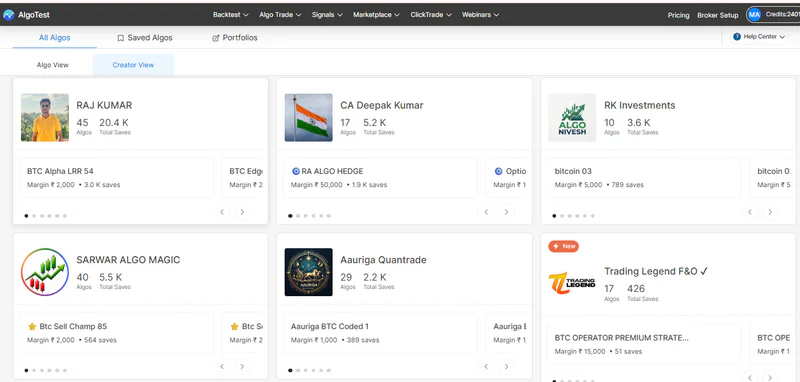800x382 pixels.
Task: Click the CA Deepak Kumar creator name
Action: click(x=382, y=106)
